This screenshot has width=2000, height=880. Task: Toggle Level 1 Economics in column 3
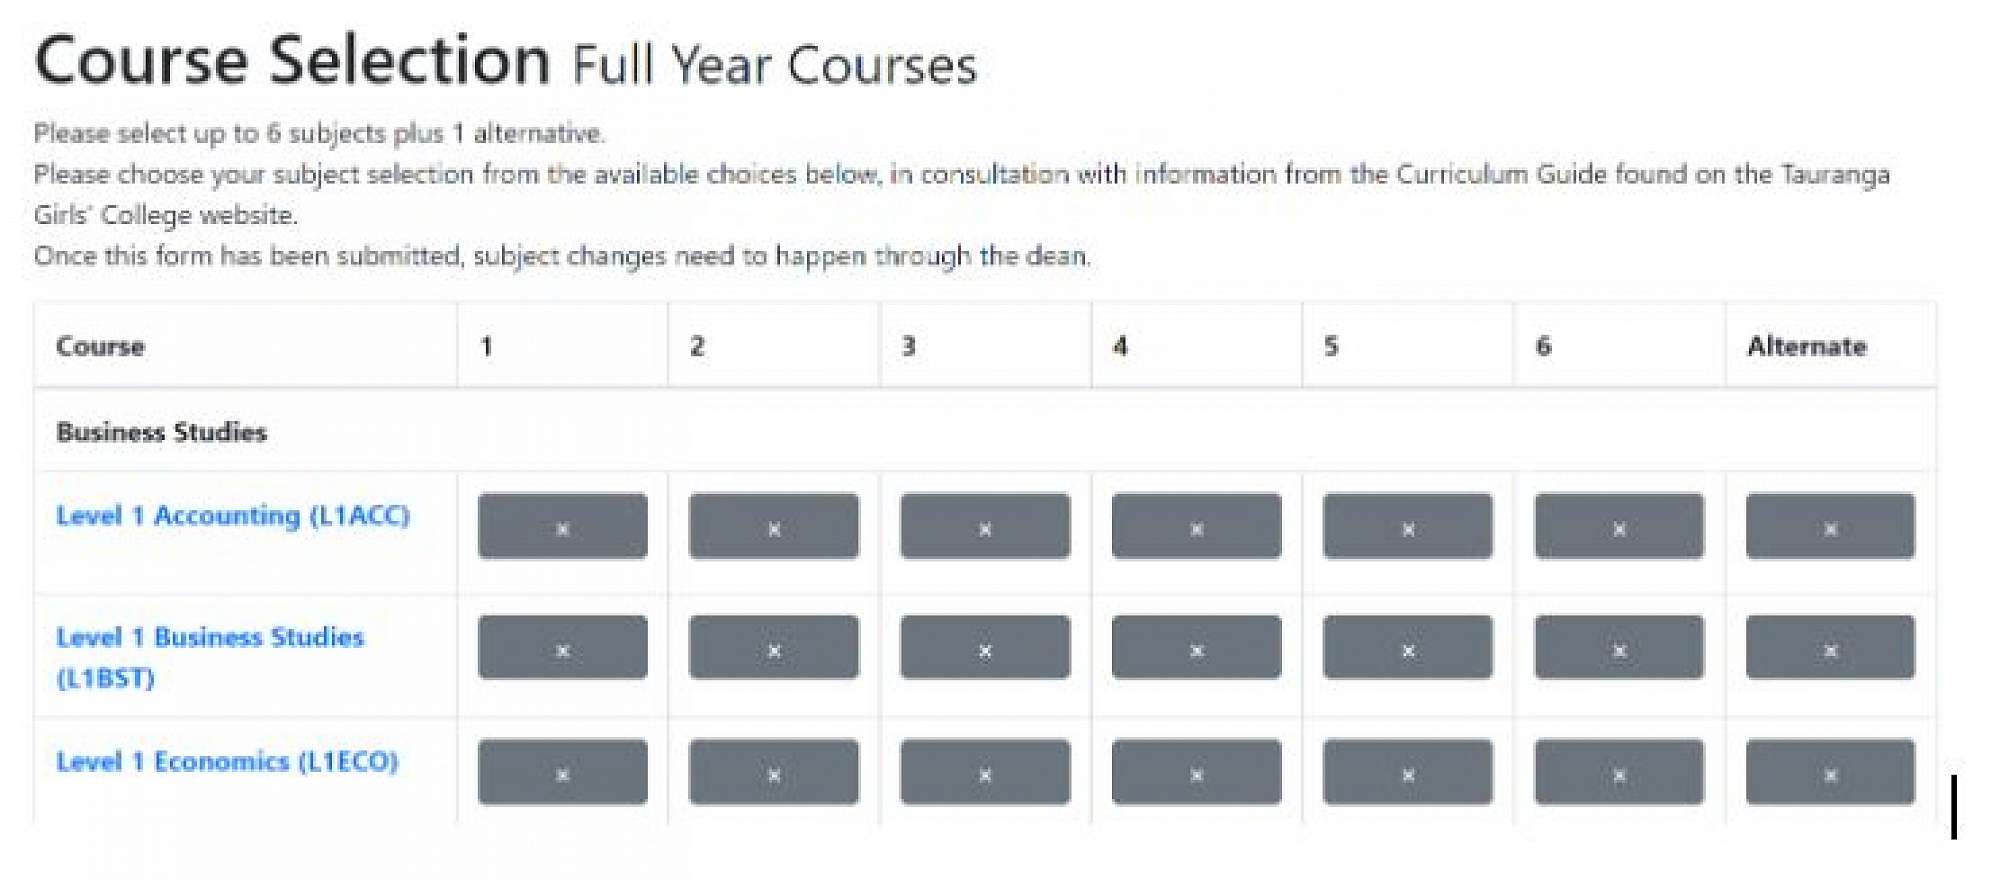(985, 772)
